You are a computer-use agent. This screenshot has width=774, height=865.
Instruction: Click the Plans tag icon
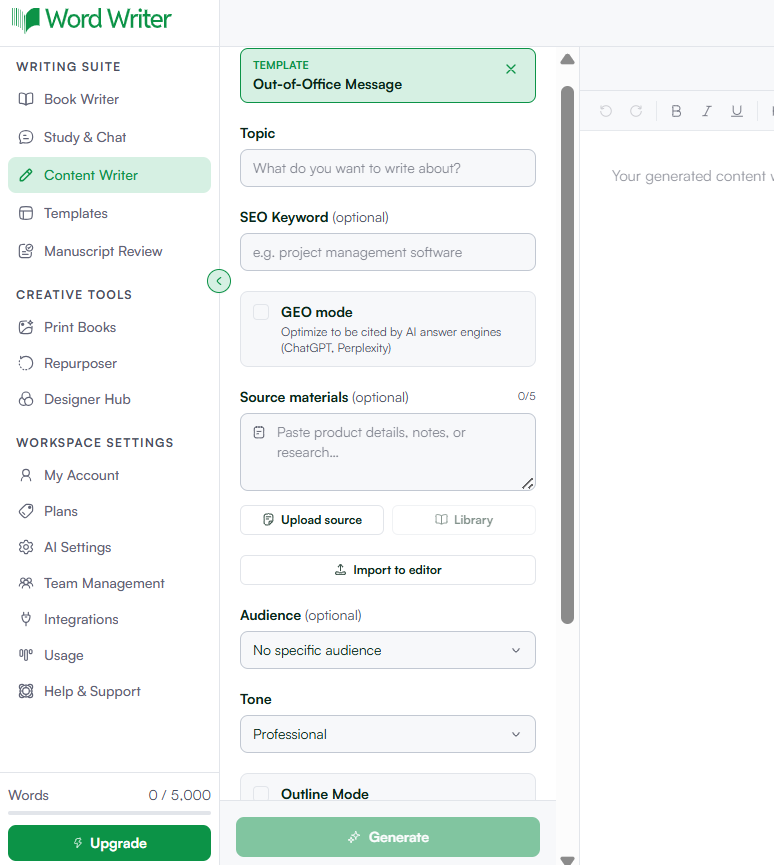(26, 511)
